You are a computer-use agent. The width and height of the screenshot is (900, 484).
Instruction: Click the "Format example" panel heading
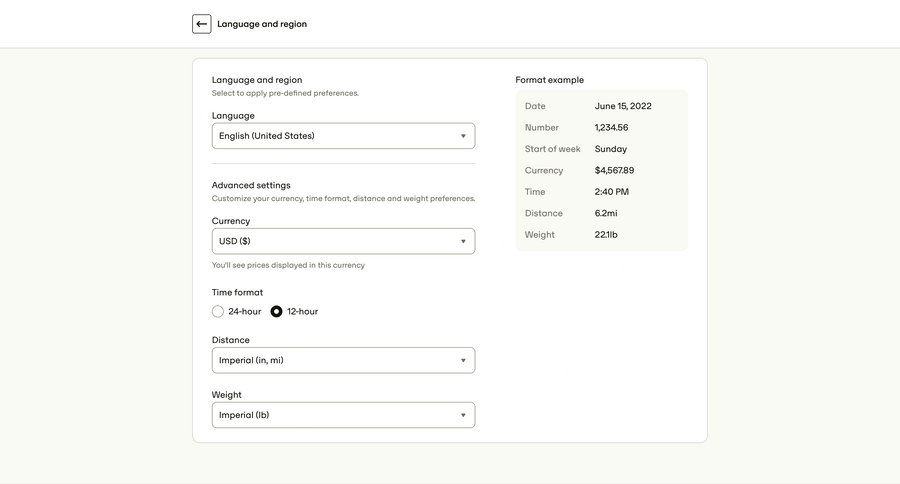point(550,80)
